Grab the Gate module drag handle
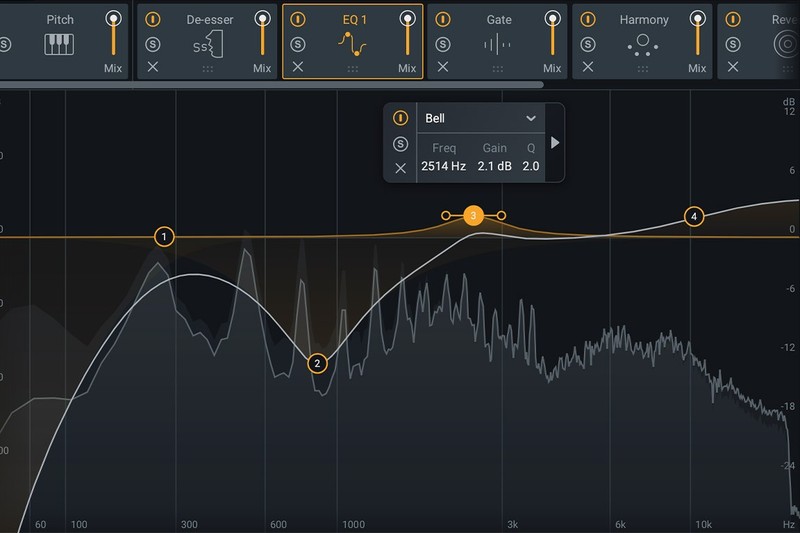Image resolution: width=800 pixels, height=533 pixels. (497, 69)
